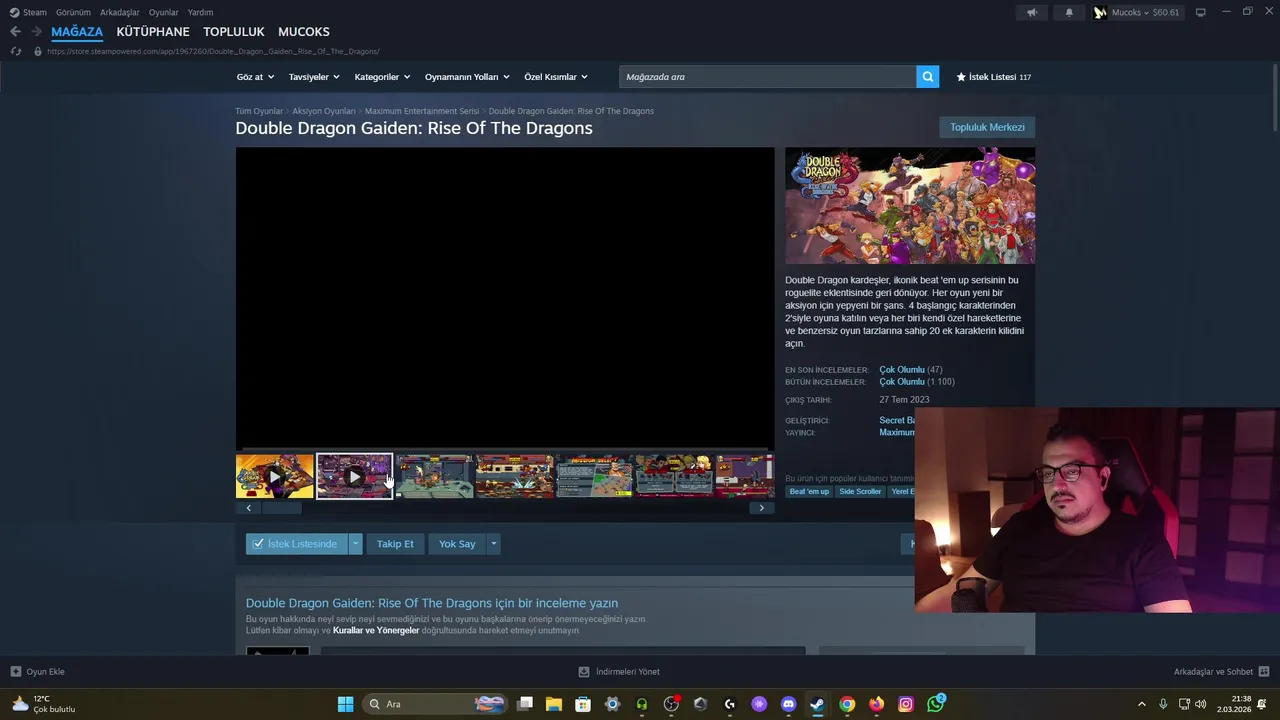This screenshot has width=1280, height=720.
Task: Open the Arkadaşlar menu
Action: point(120,12)
